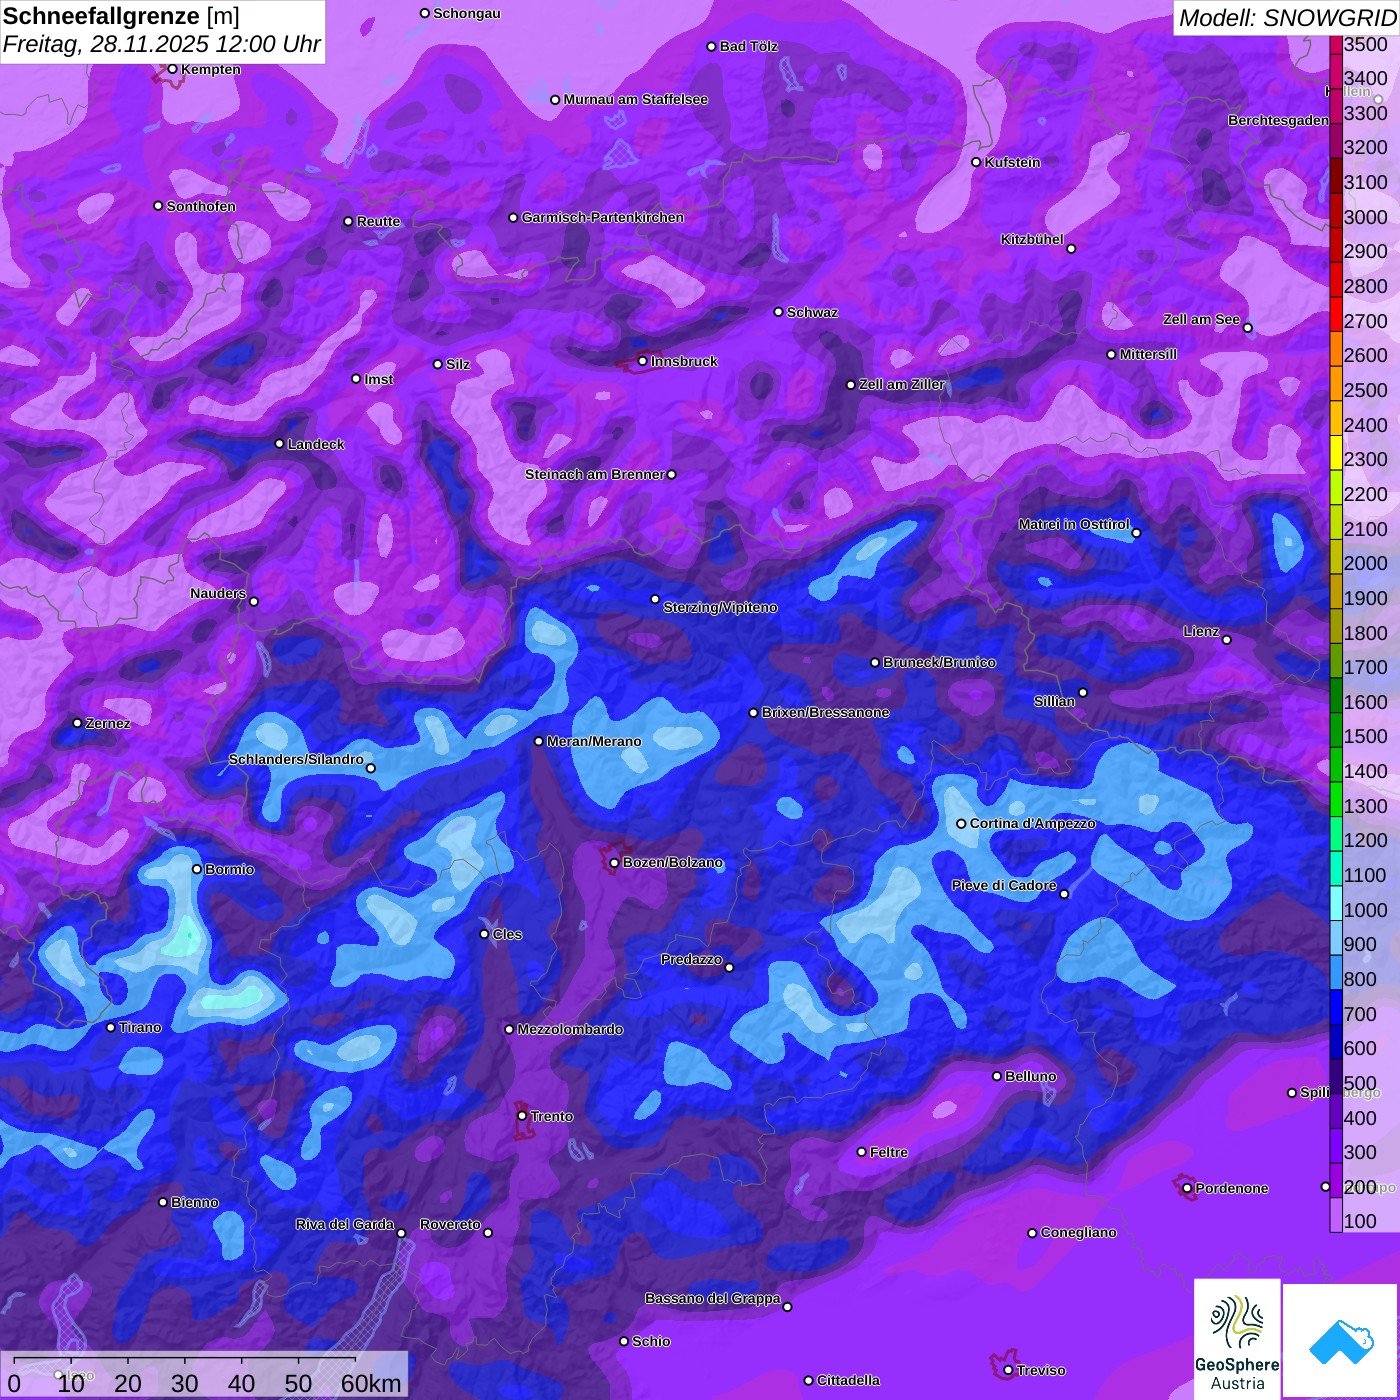Click the Pordenone city marker

[x=1187, y=1188]
